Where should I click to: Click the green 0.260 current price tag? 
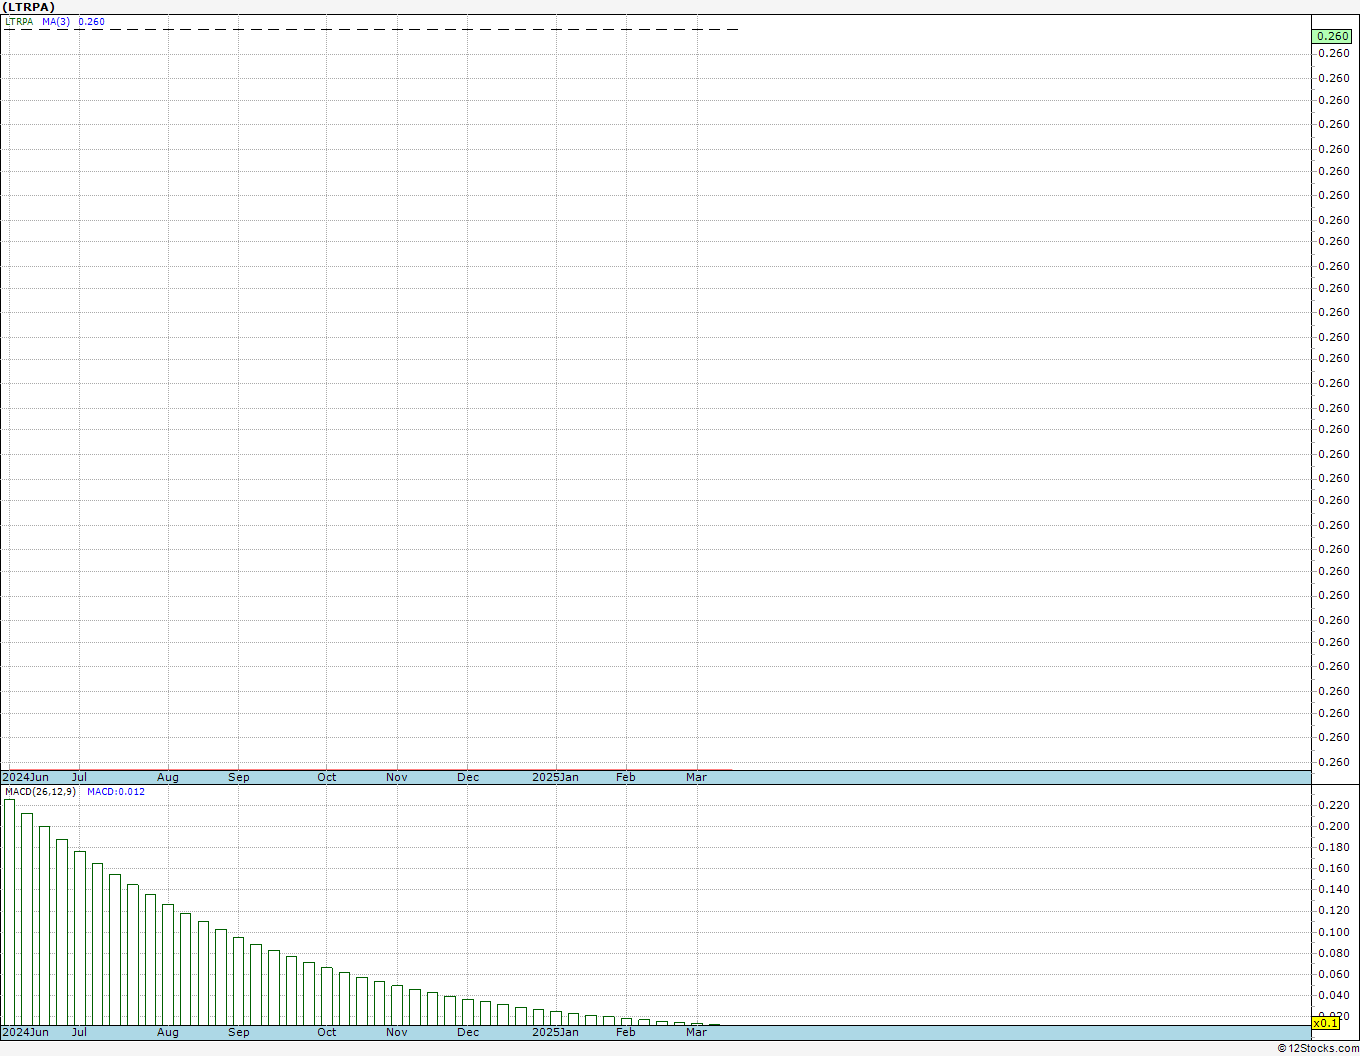(x=1332, y=36)
